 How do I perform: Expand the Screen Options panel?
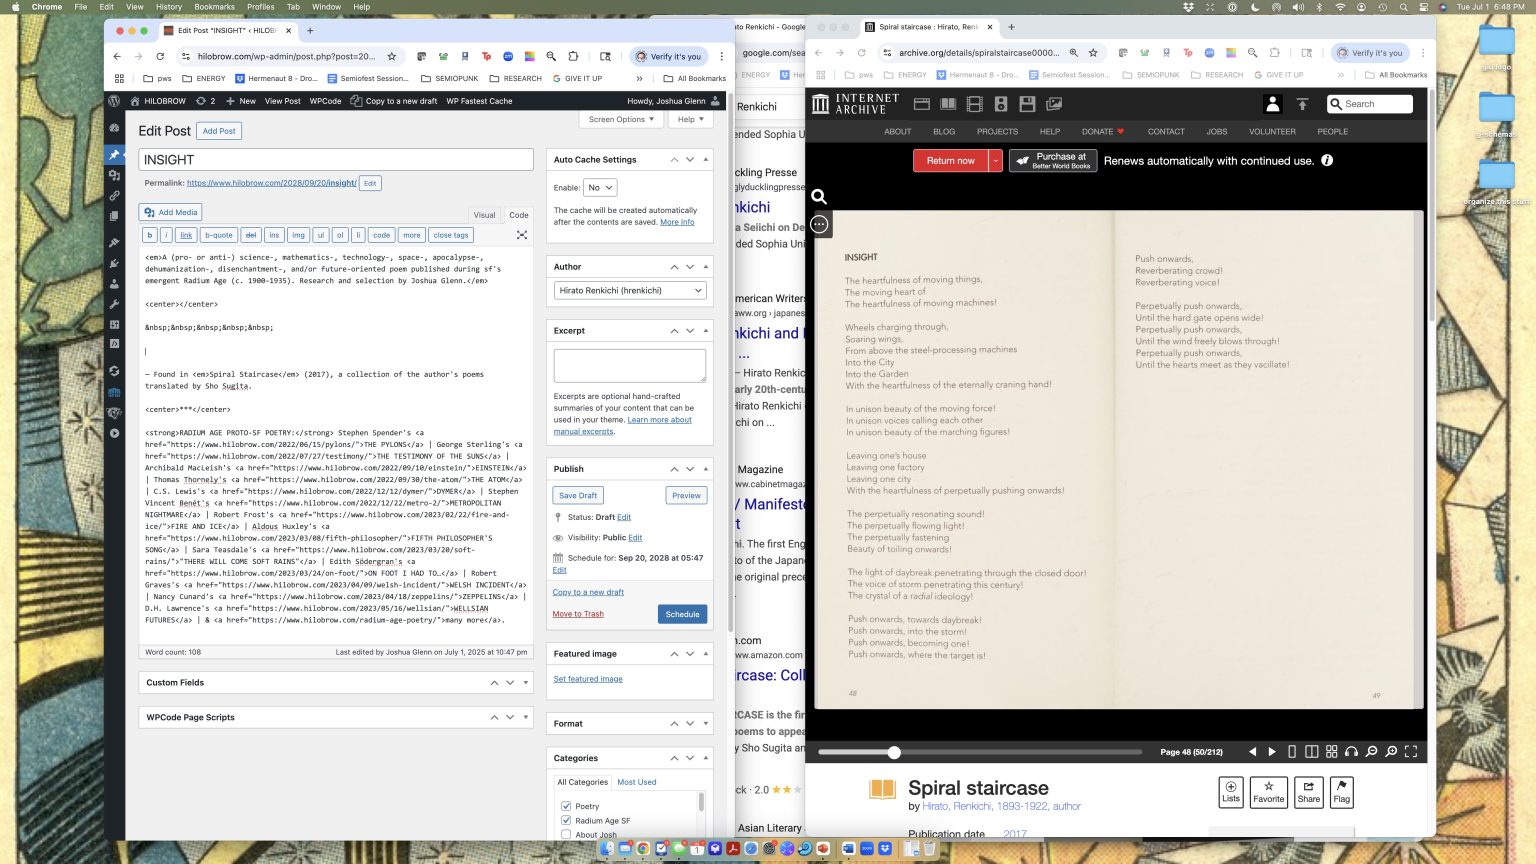tap(621, 119)
